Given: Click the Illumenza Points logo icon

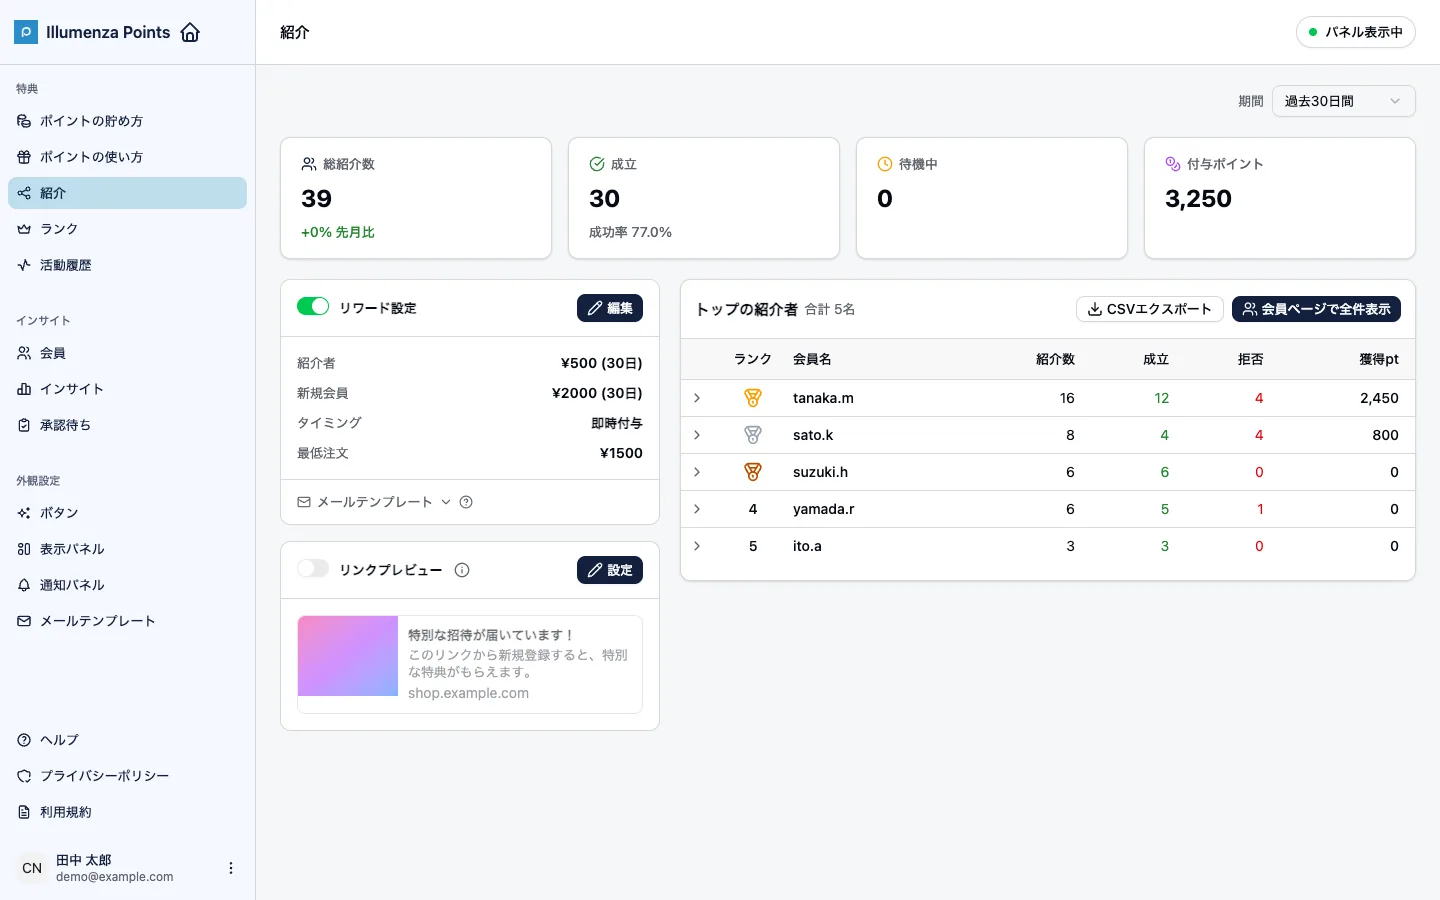Looking at the screenshot, I should coord(26,32).
